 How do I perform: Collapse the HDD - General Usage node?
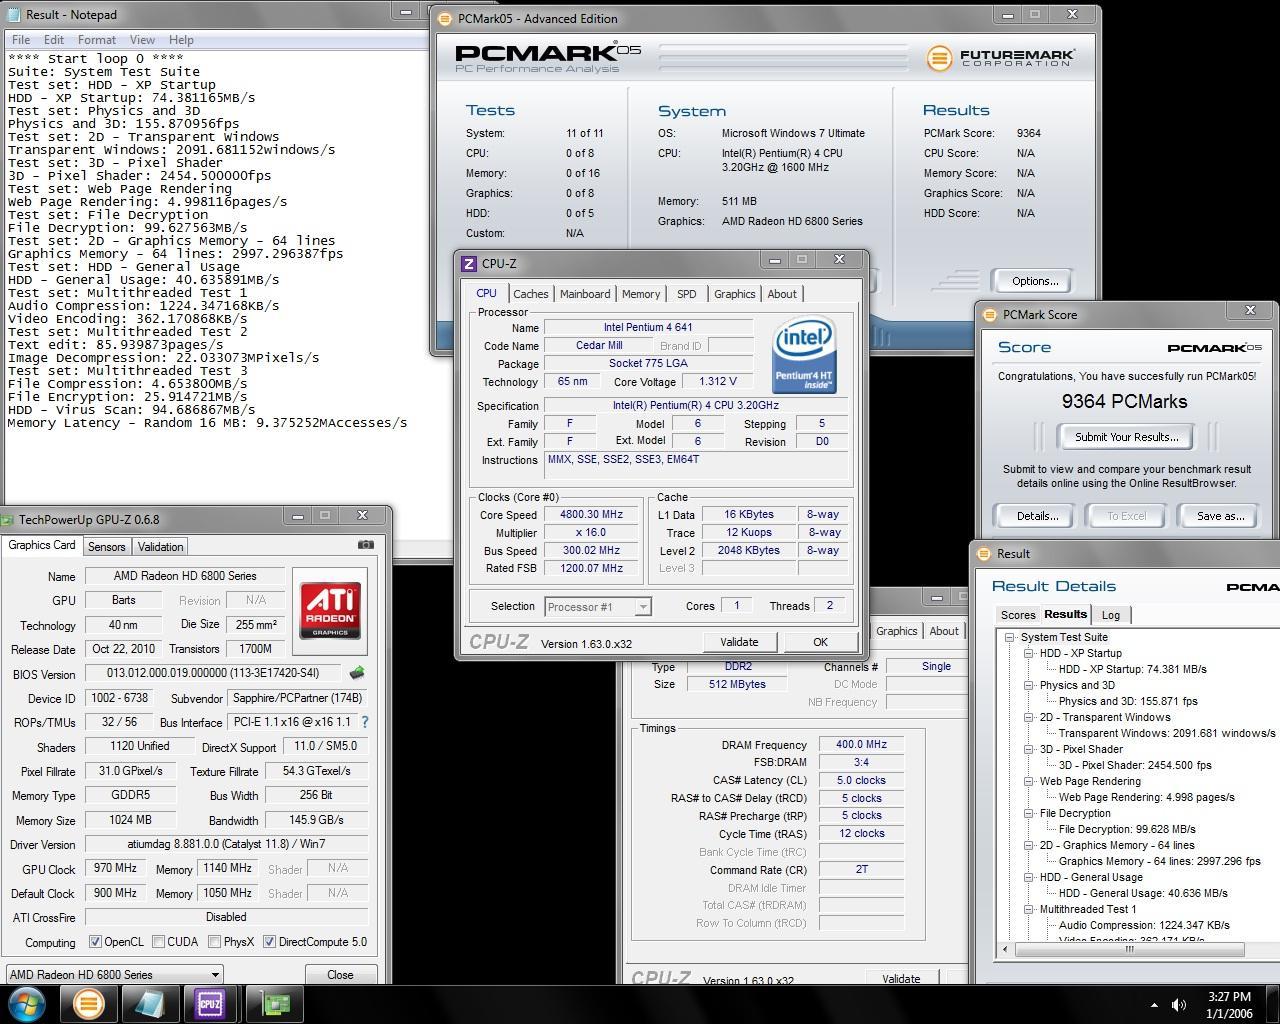tap(1028, 877)
